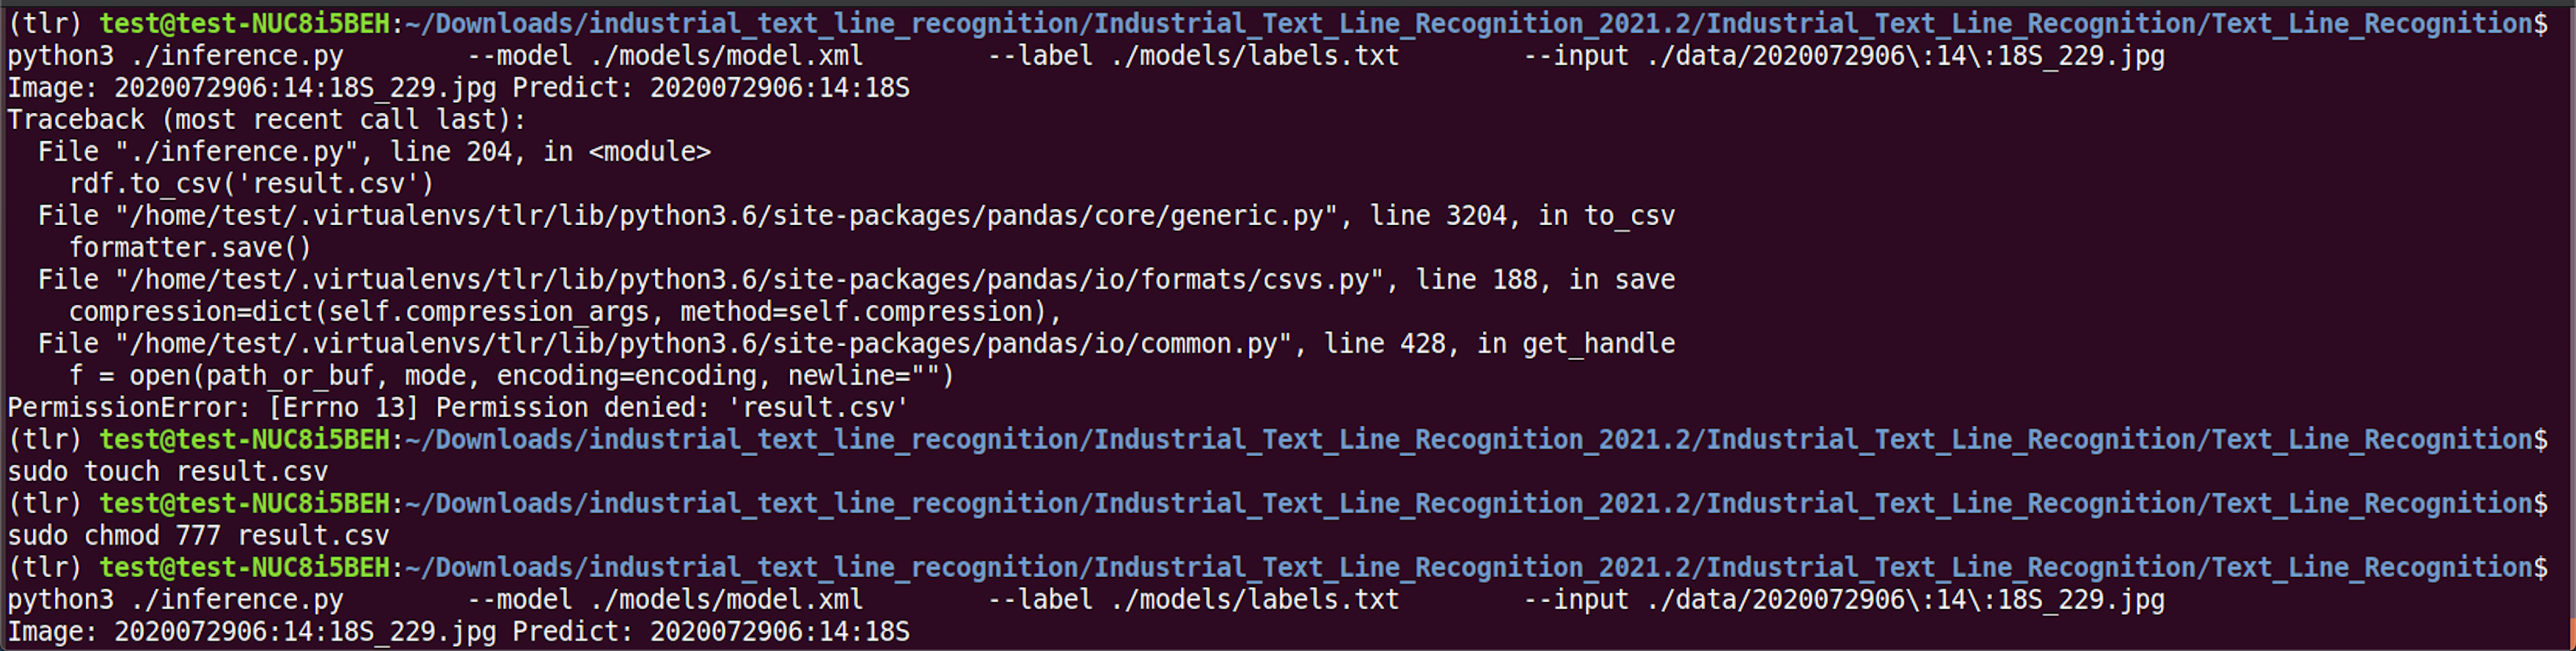Click the 'sudo touch result.csv' command
Screen dimensions: 2576x651
pyautogui.click(x=168, y=472)
